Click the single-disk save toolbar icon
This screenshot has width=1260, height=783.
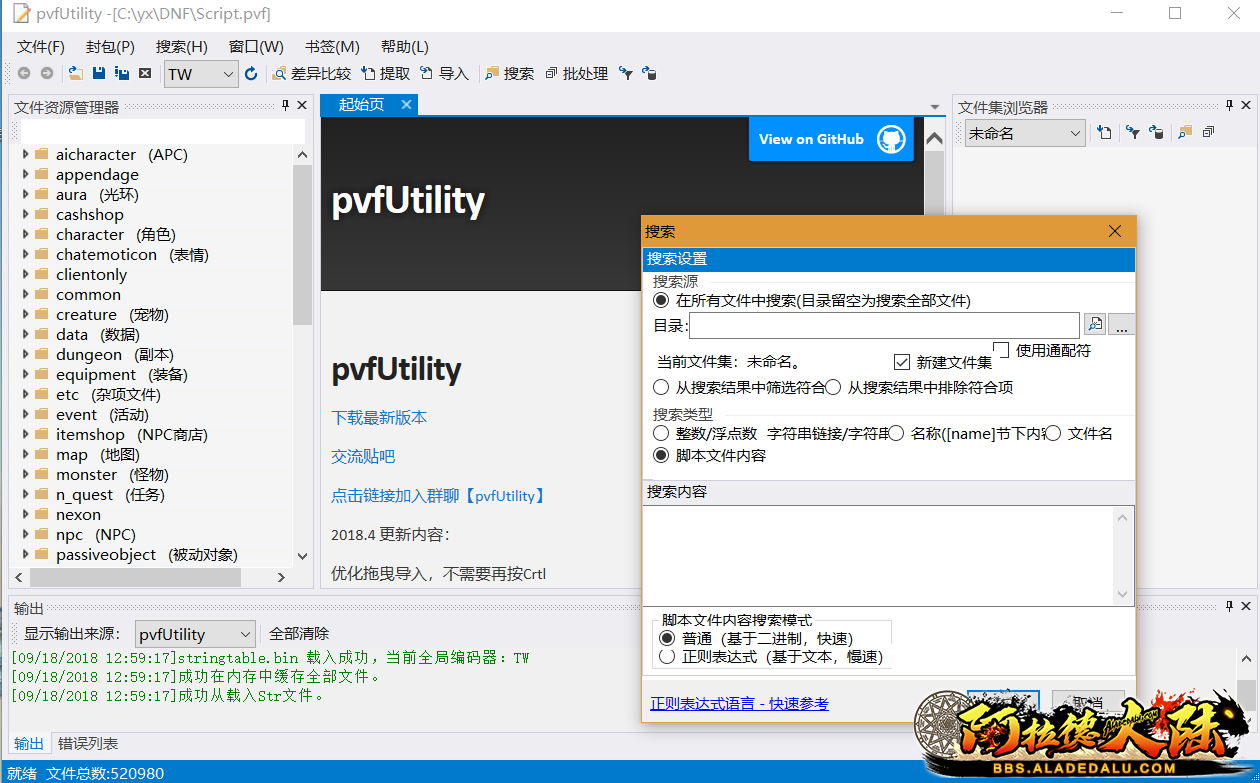coord(99,74)
